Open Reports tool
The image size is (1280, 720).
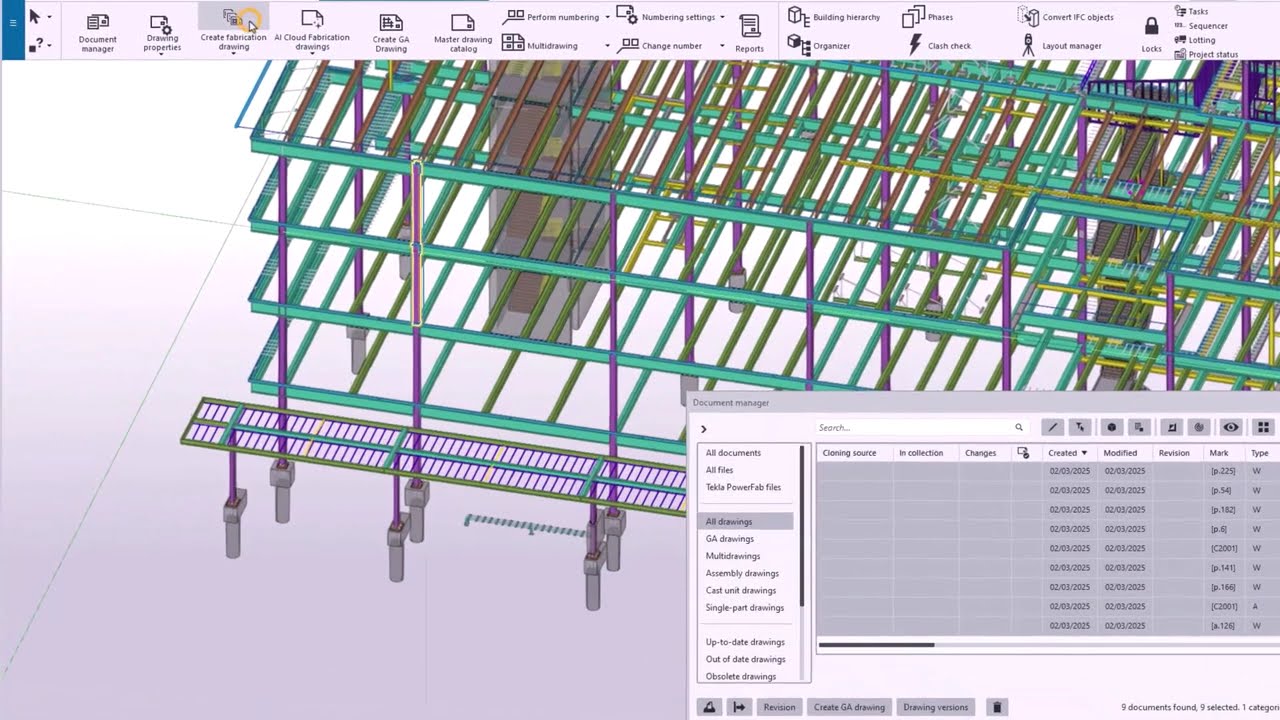click(749, 33)
